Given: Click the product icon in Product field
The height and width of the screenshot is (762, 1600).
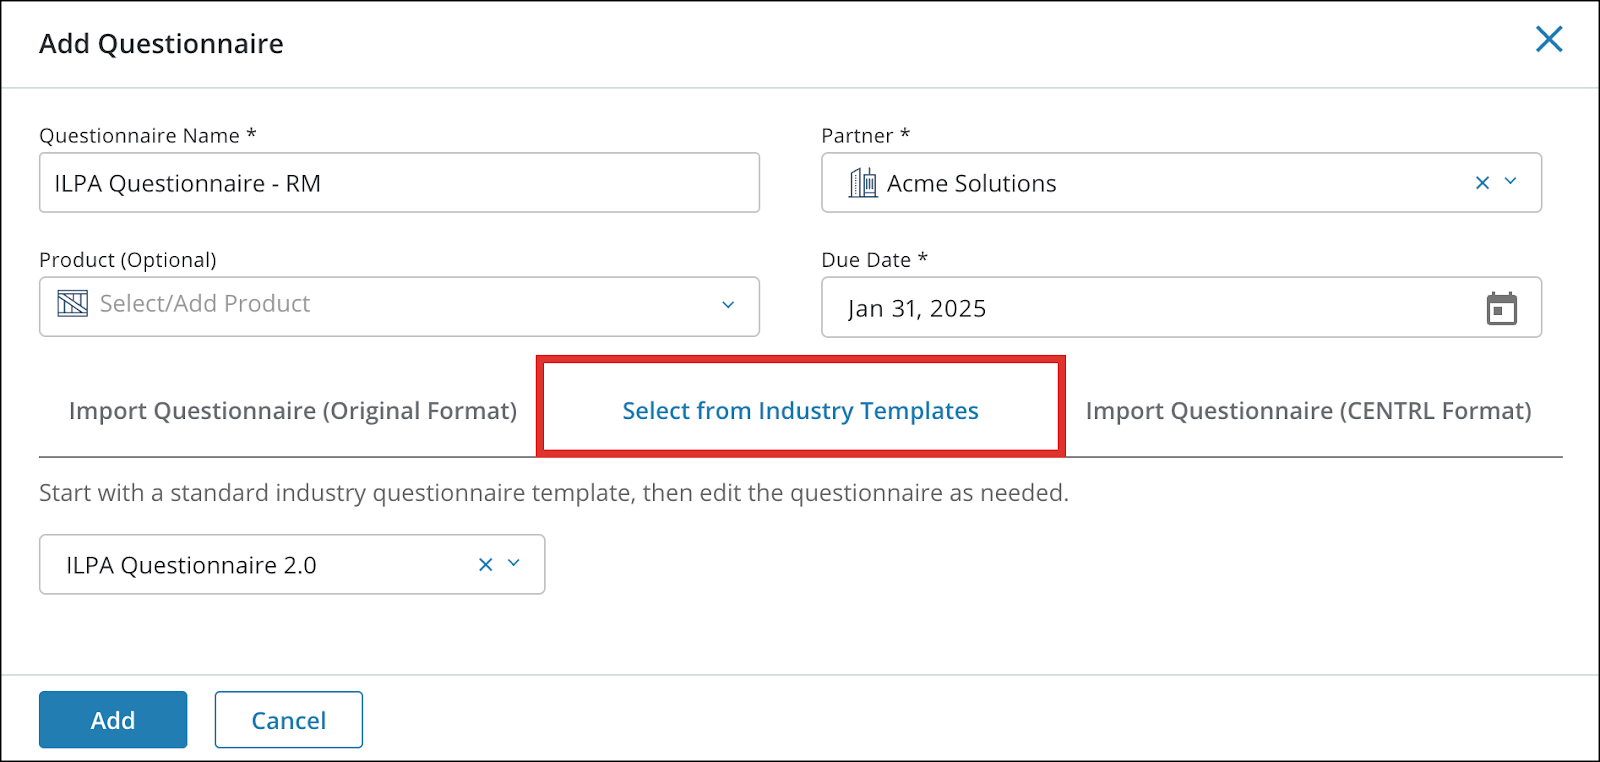Looking at the screenshot, I should click(73, 303).
